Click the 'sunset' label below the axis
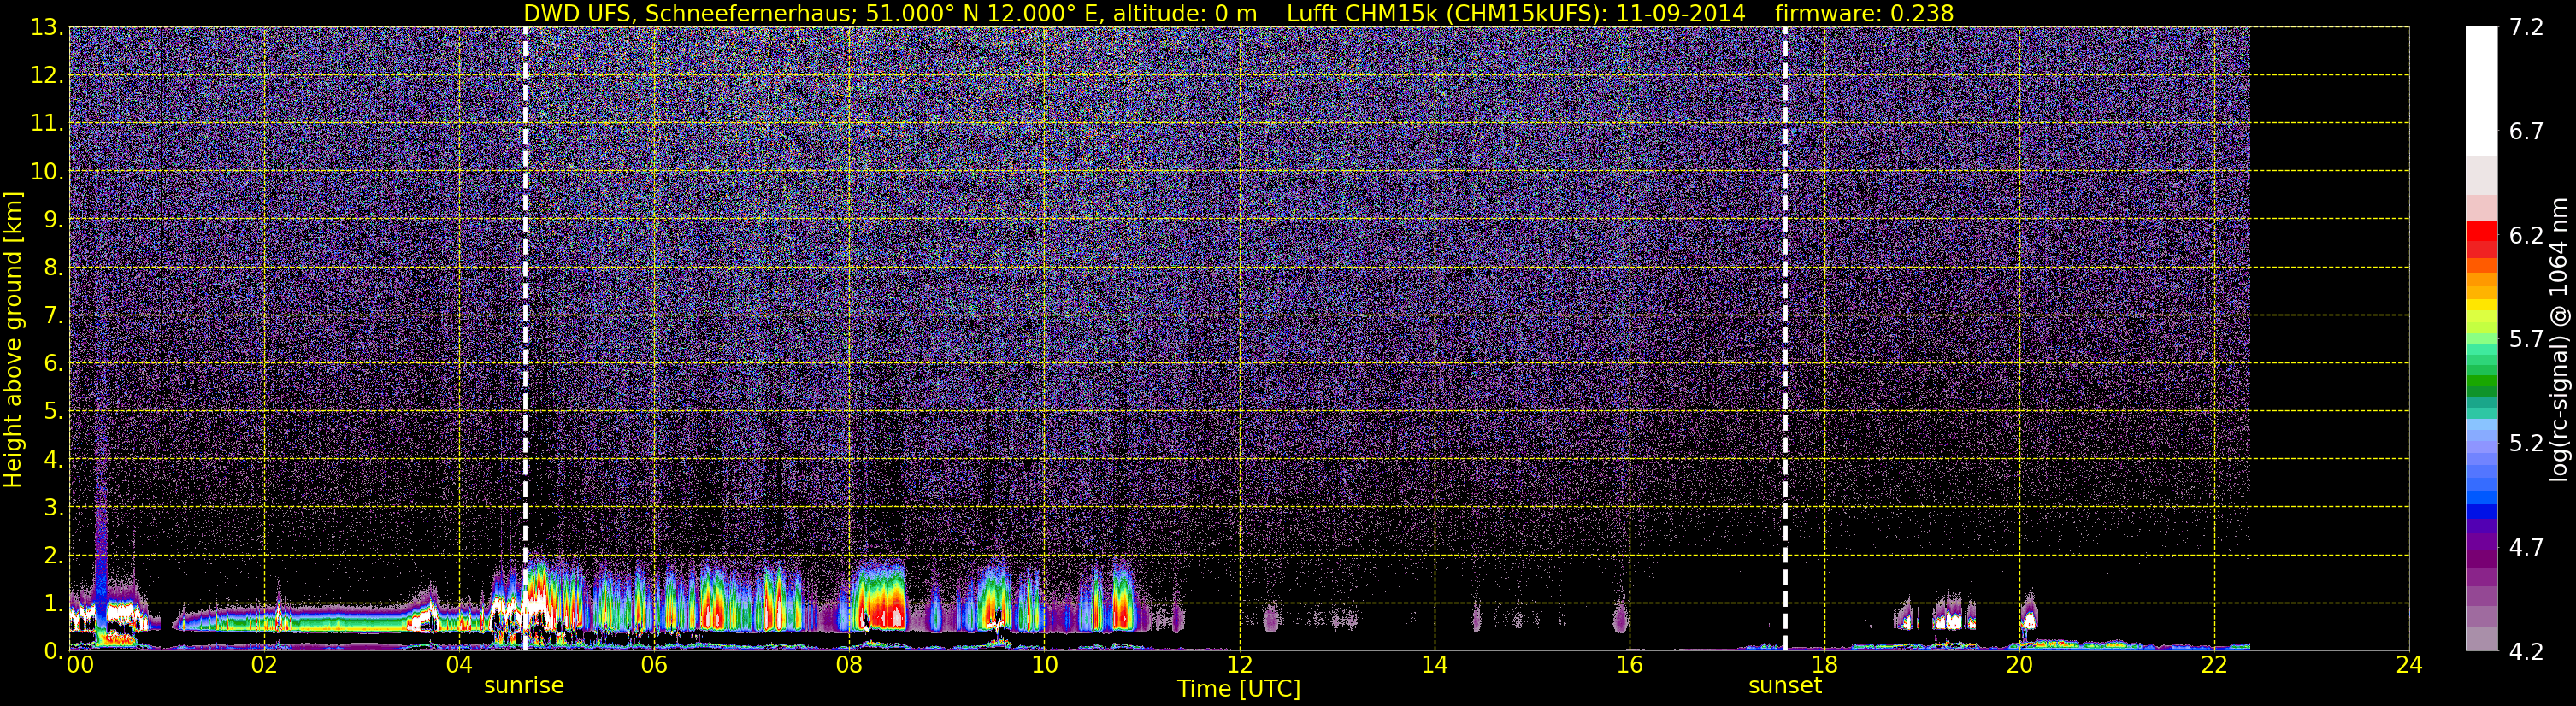Viewport: 2576px width, 706px height. tap(1785, 686)
